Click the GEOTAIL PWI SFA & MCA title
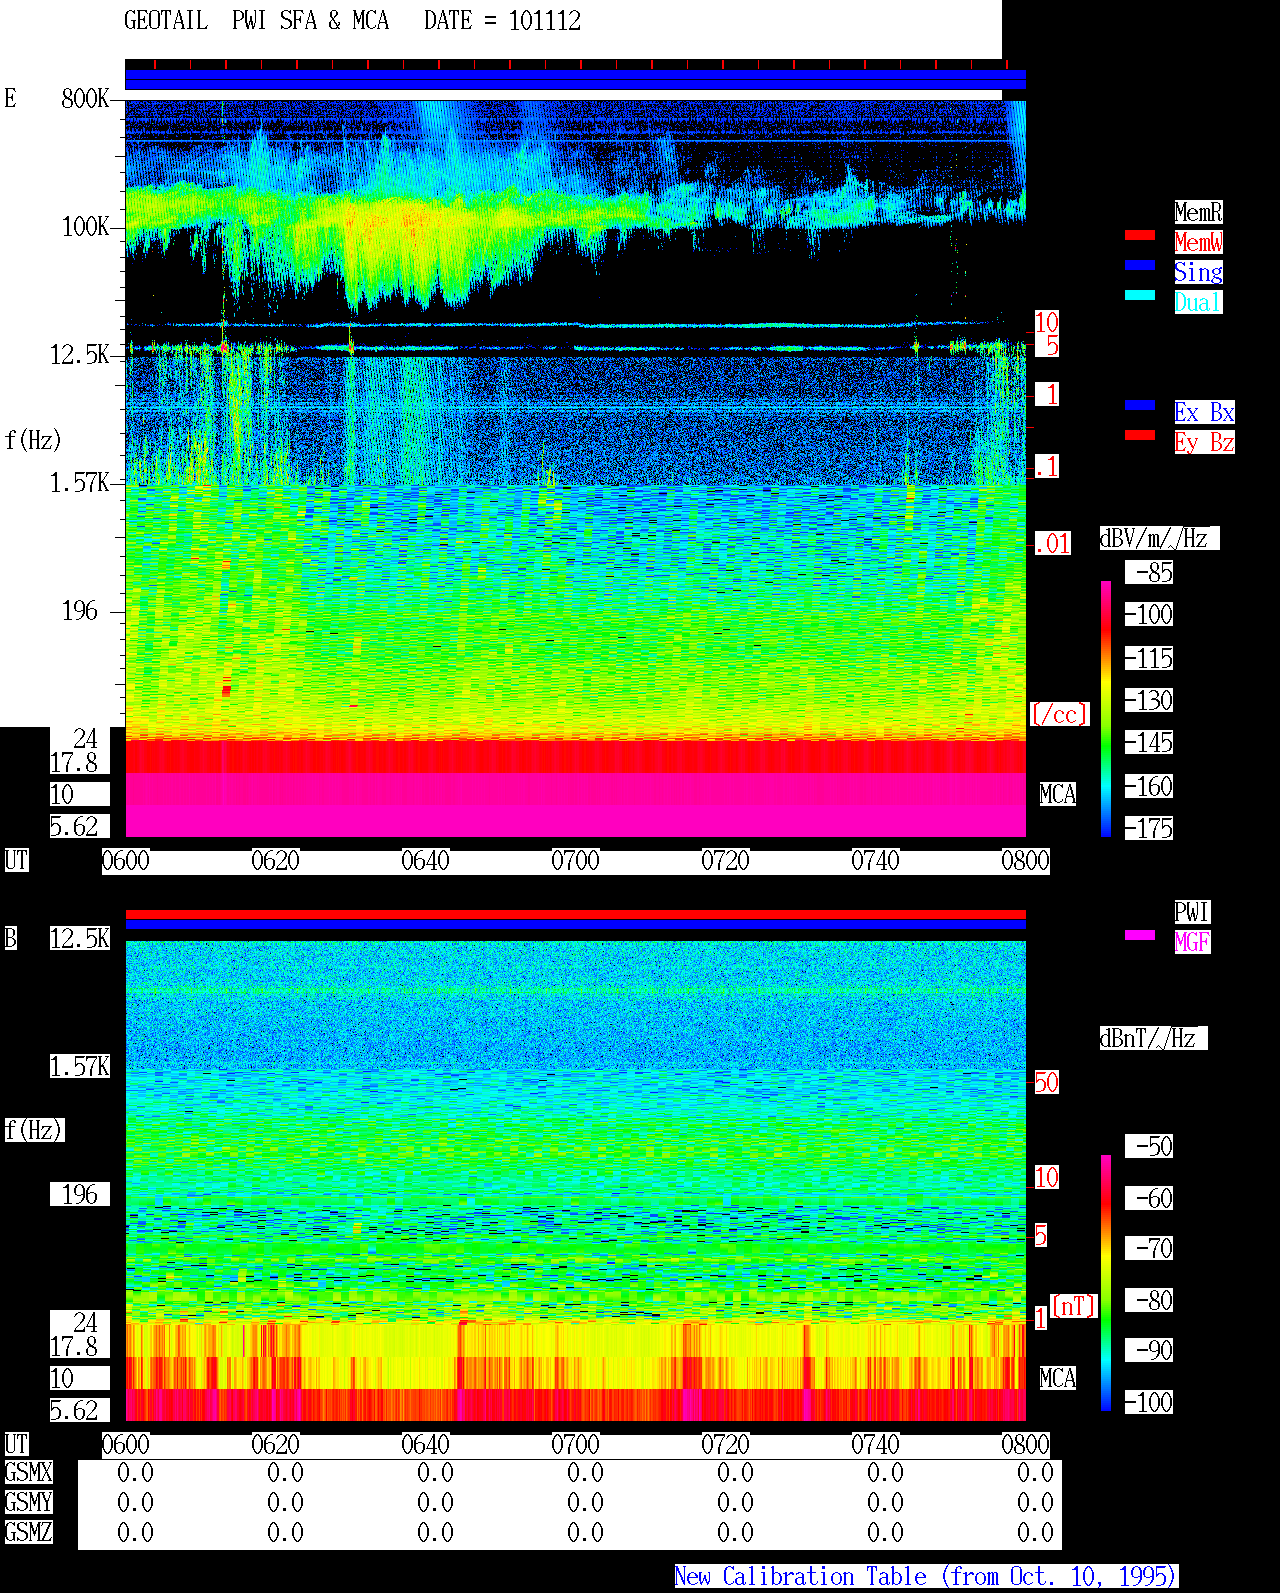Image resolution: width=1280 pixels, height=1593 pixels. [256, 21]
